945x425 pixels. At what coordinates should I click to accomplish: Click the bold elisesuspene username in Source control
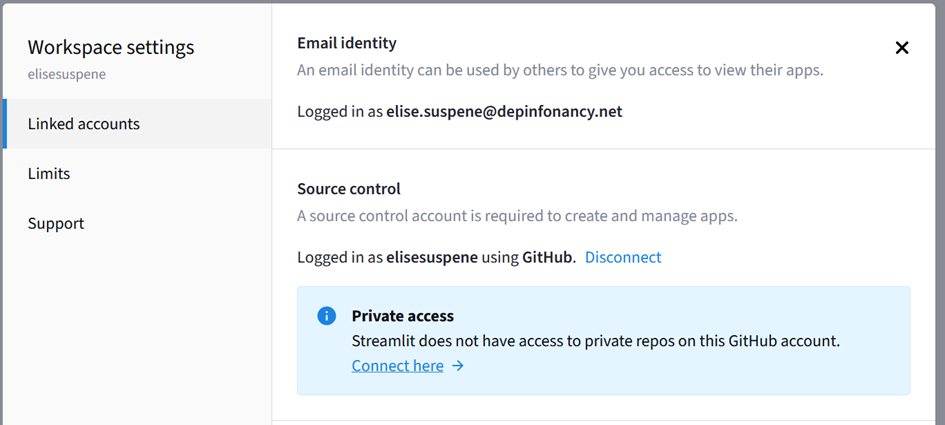click(432, 257)
